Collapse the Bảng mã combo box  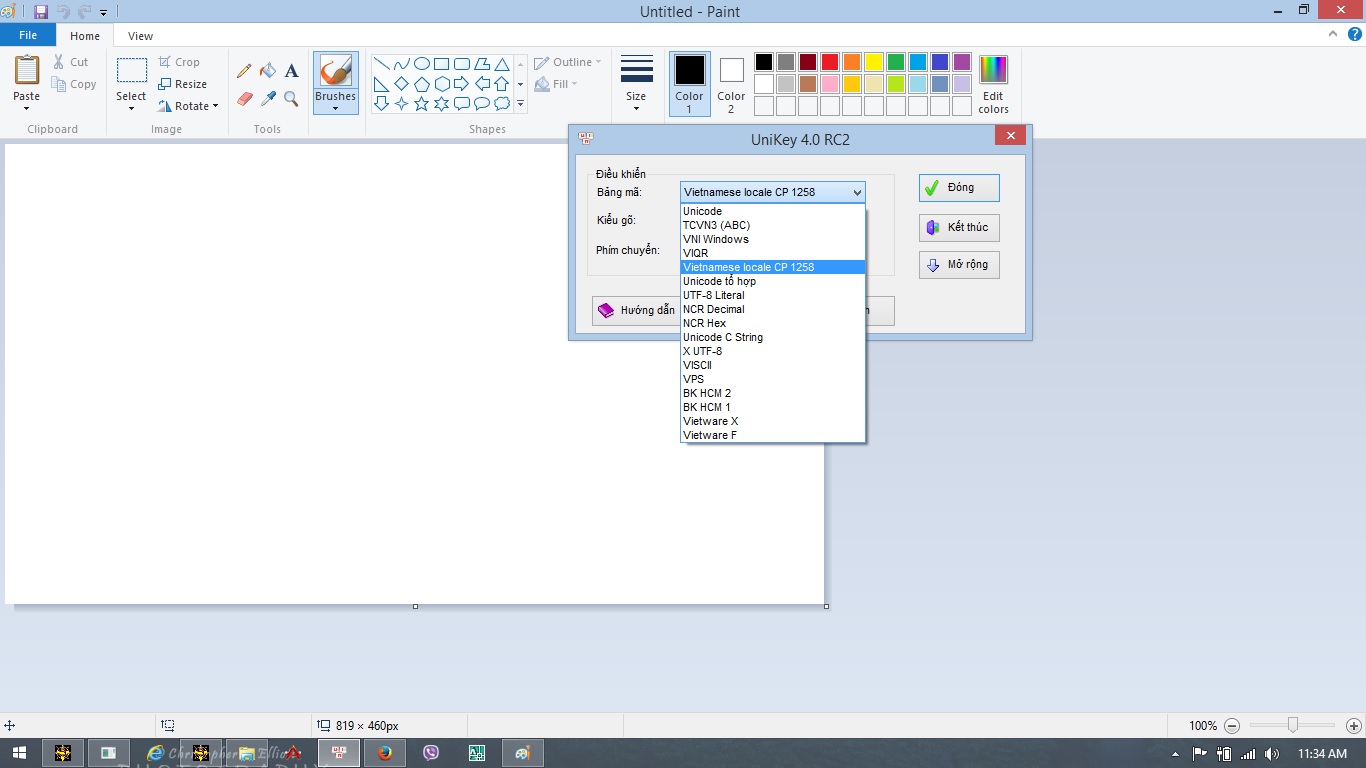pyautogui.click(x=856, y=192)
